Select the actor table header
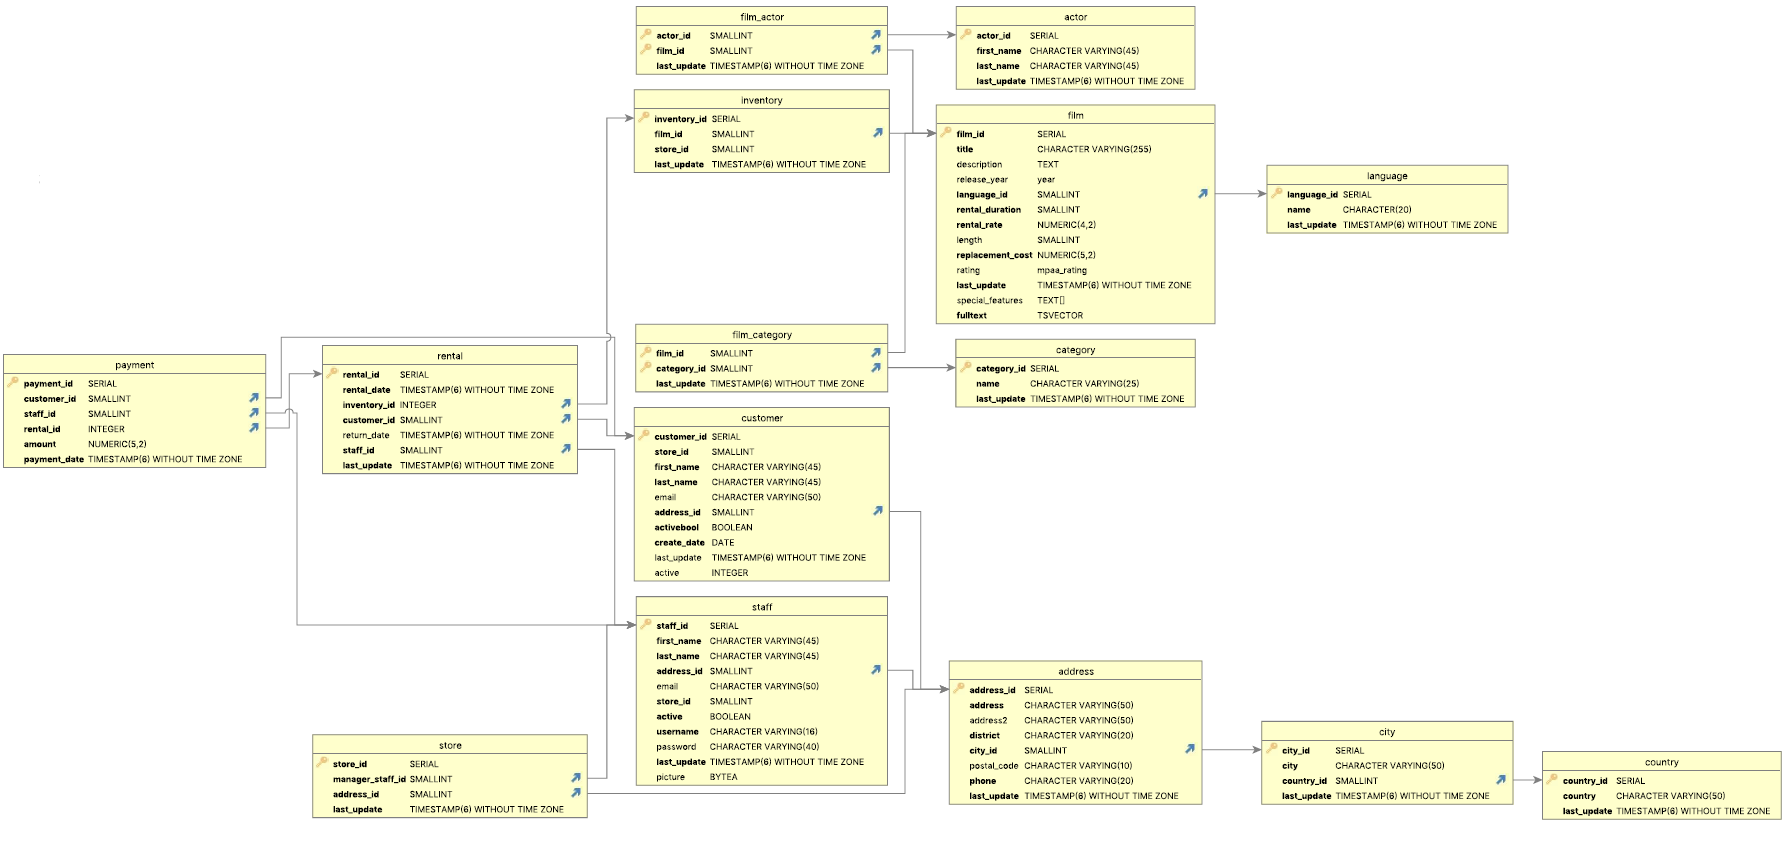The image size is (1784, 844). tap(1076, 17)
